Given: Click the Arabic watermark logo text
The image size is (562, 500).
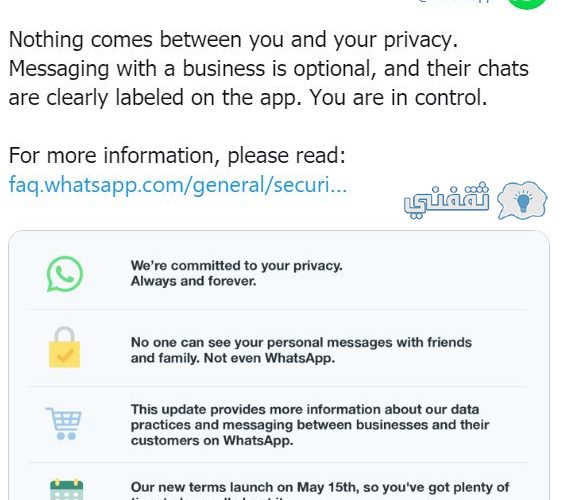Looking at the screenshot, I should pyautogui.click(x=446, y=200).
